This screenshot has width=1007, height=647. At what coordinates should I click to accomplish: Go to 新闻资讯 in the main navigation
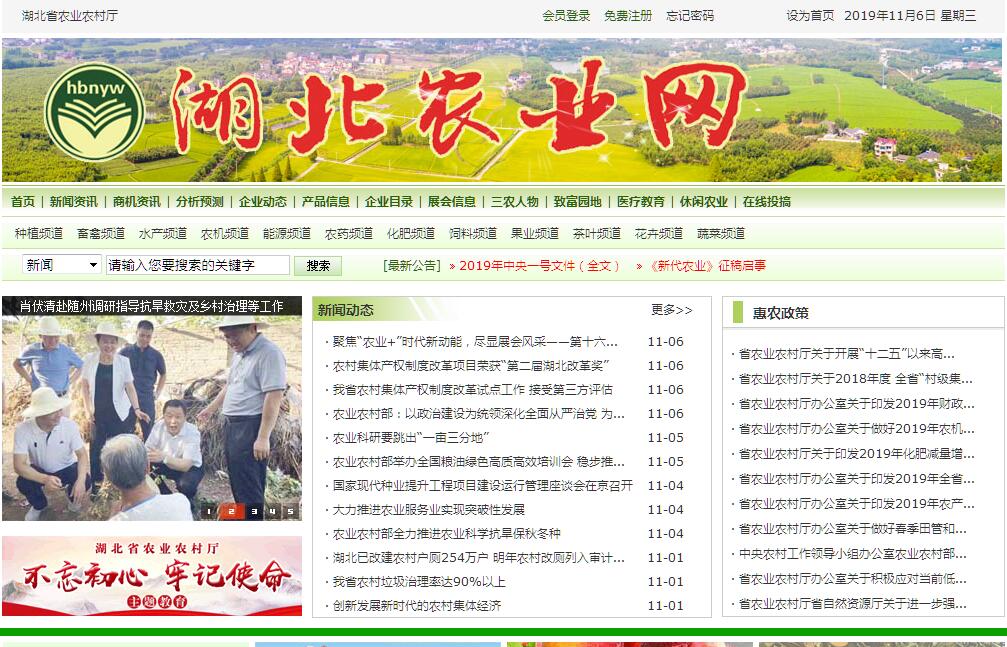pos(74,201)
